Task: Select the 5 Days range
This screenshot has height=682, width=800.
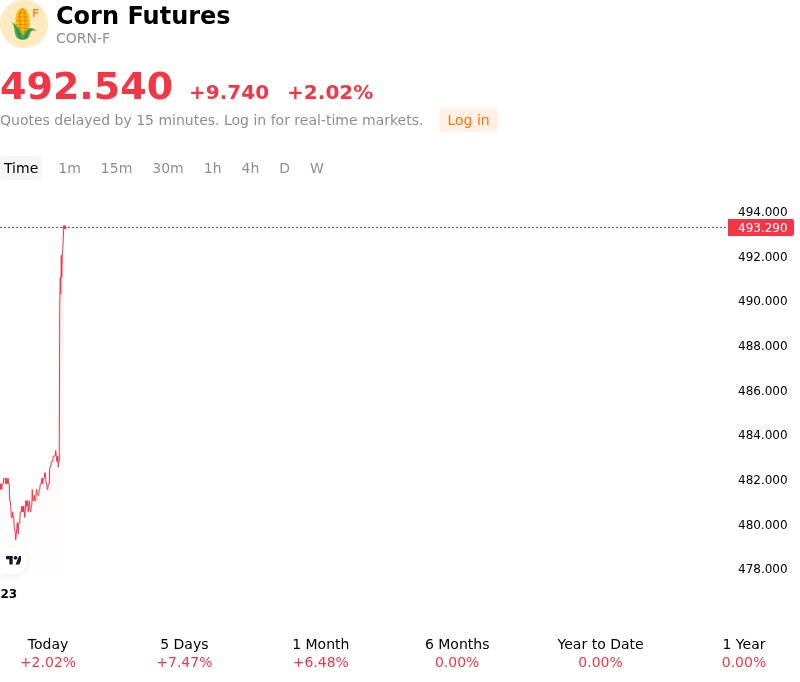Action: 185,653
